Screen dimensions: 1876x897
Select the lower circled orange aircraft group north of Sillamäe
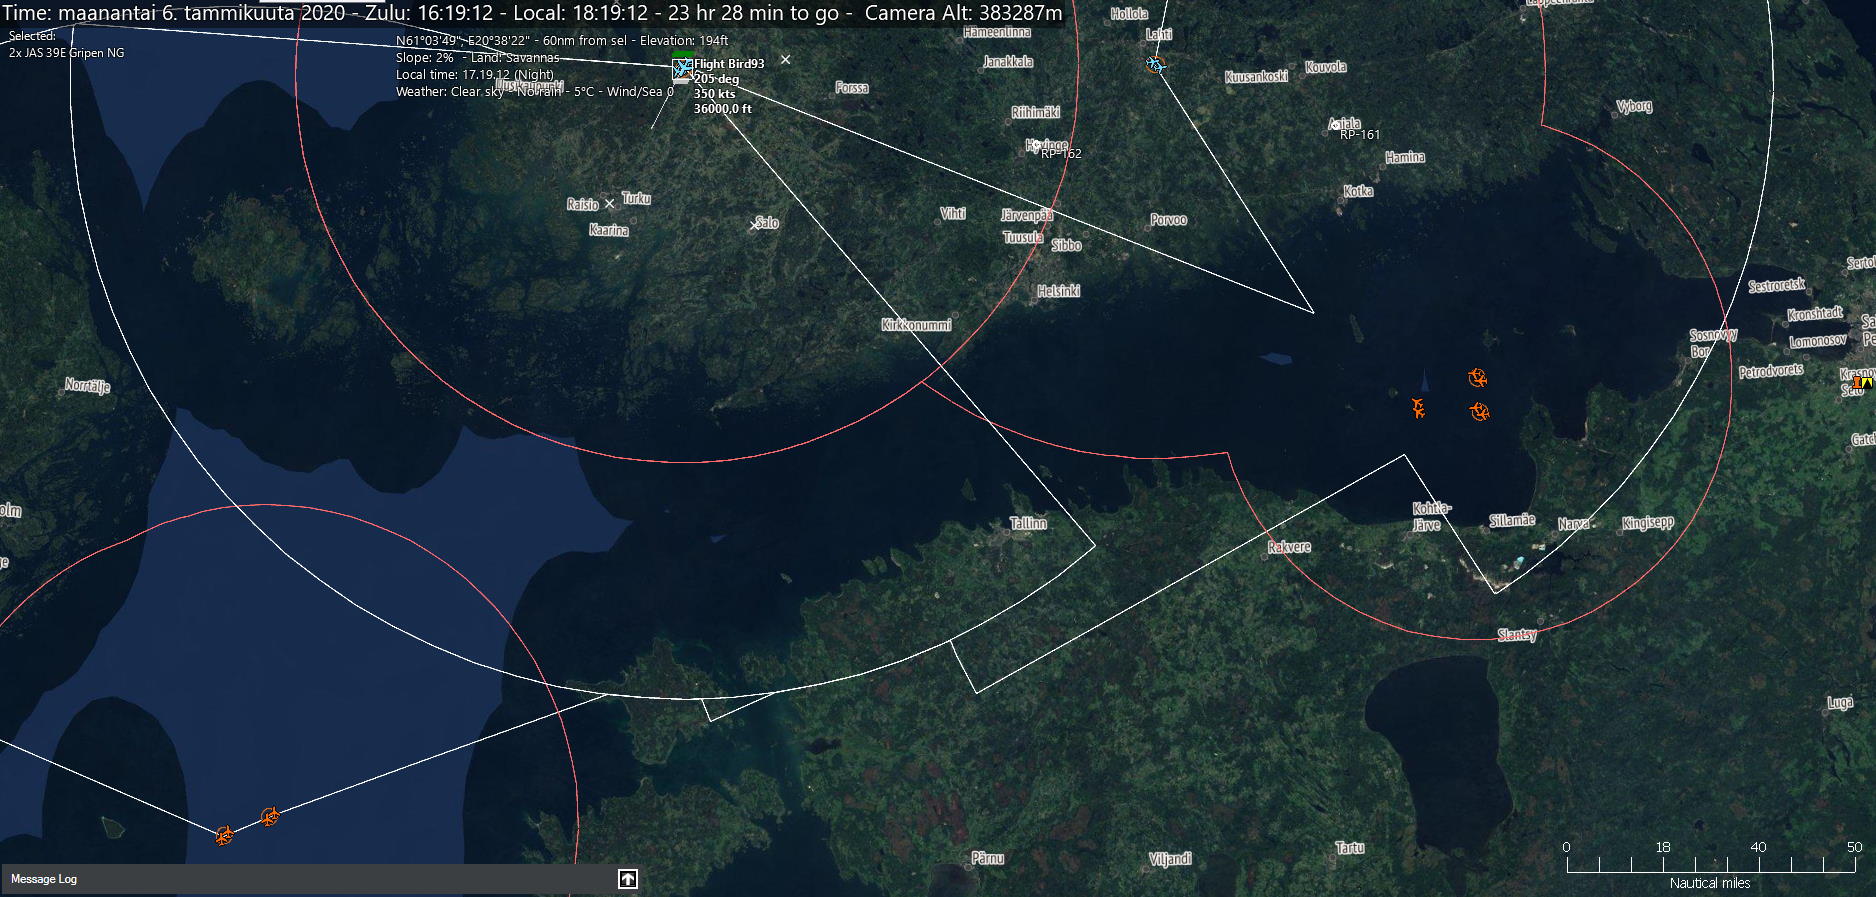click(x=1480, y=411)
